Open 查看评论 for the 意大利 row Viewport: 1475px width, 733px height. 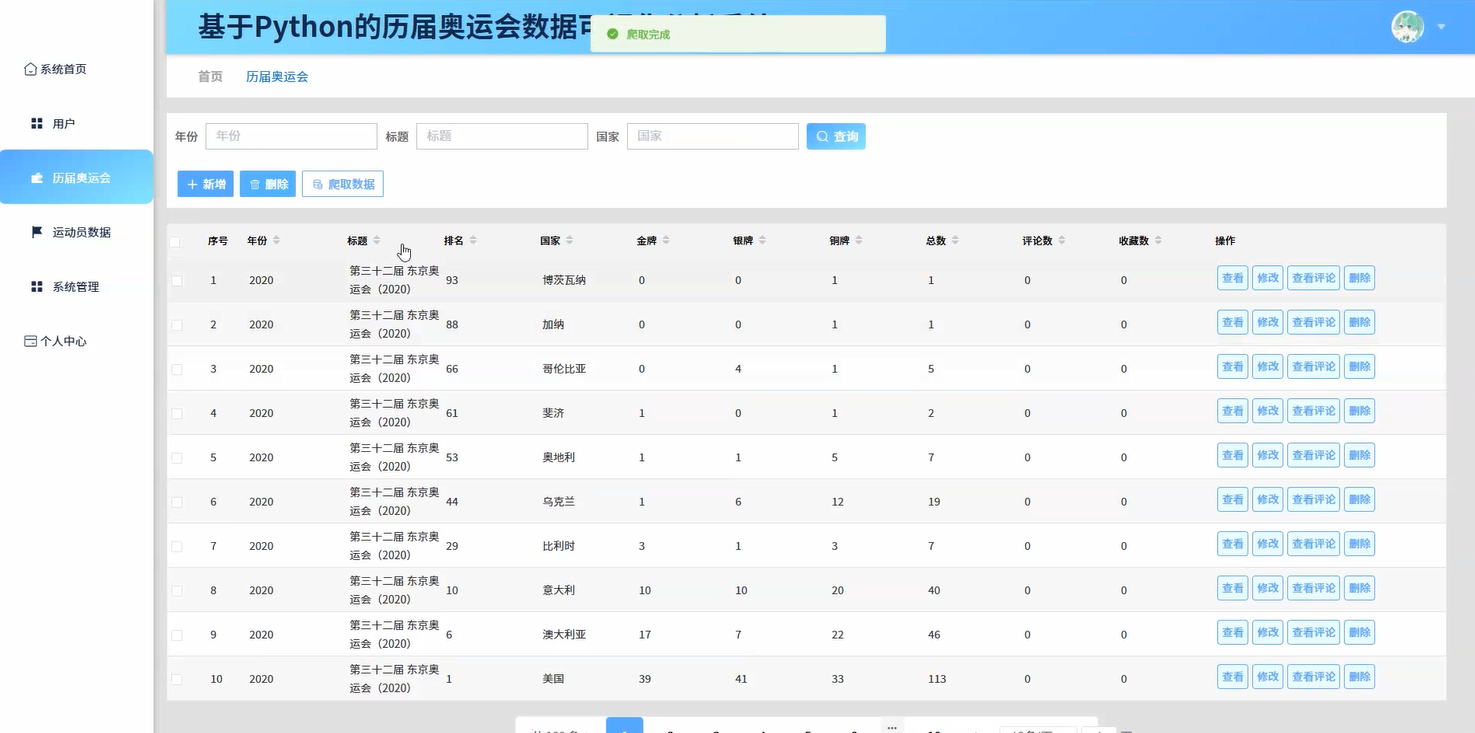click(1313, 588)
